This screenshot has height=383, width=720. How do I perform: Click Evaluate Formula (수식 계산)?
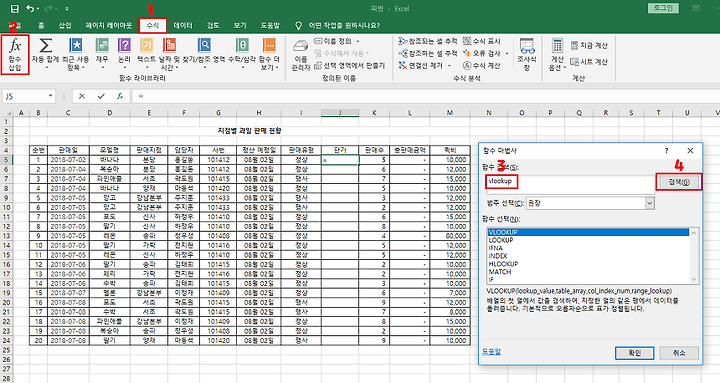(x=482, y=66)
